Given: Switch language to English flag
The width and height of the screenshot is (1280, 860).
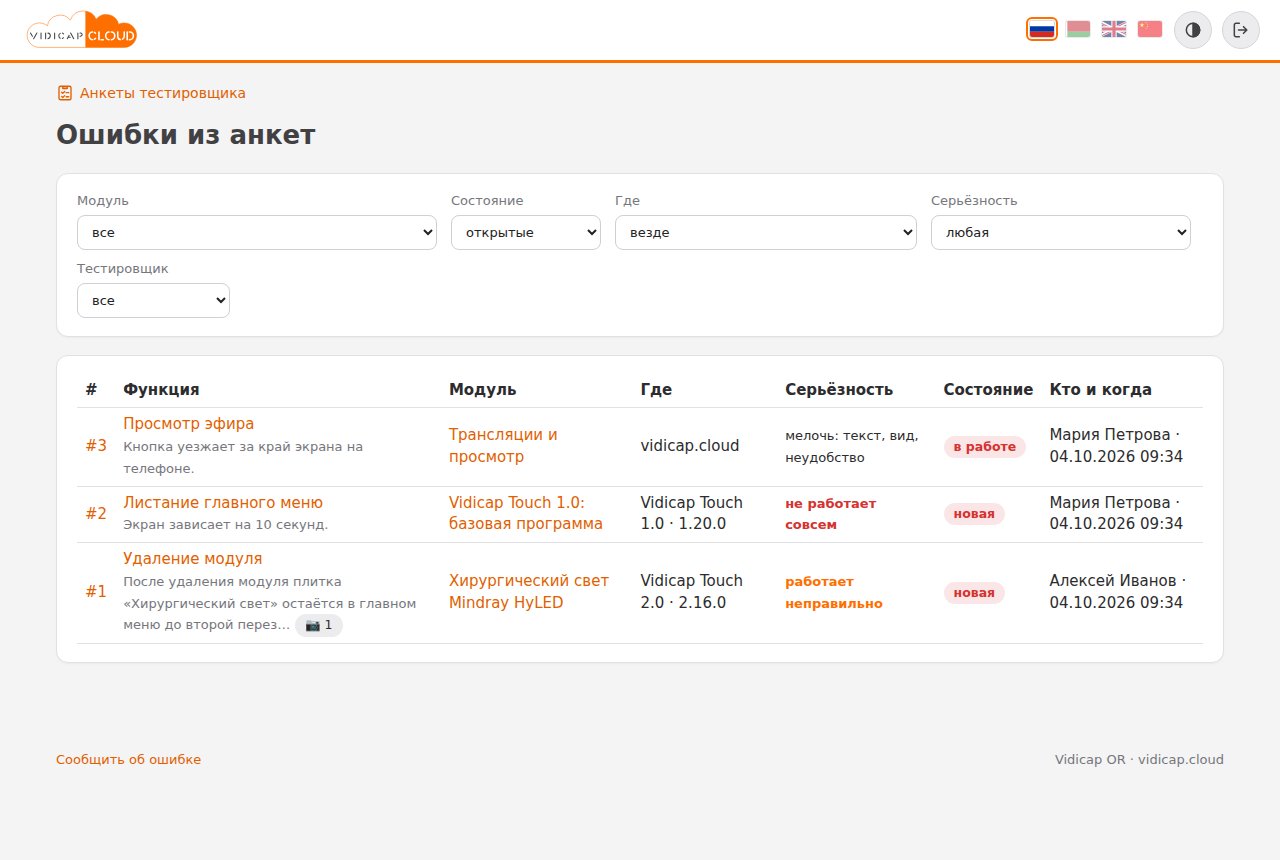Looking at the screenshot, I should tap(1114, 29).
